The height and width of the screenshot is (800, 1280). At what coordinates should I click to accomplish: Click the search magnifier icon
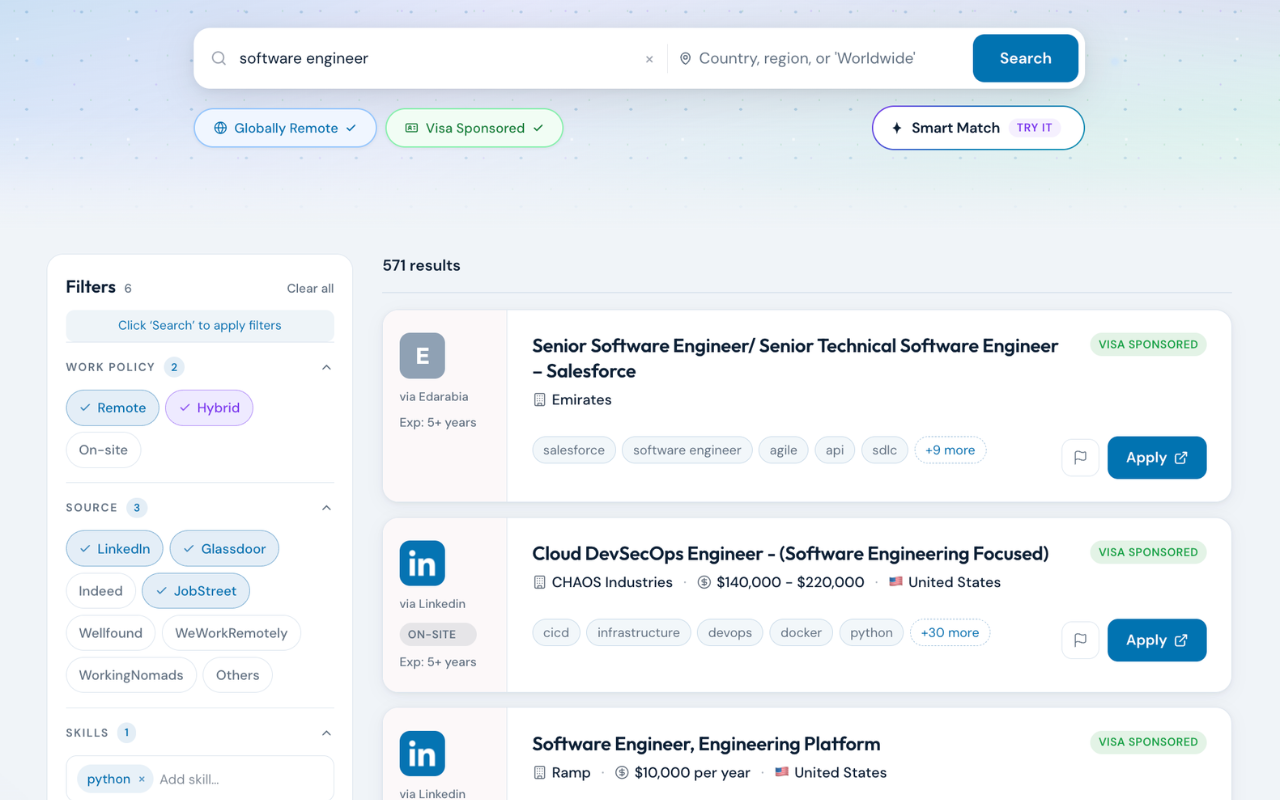[219, 58]
